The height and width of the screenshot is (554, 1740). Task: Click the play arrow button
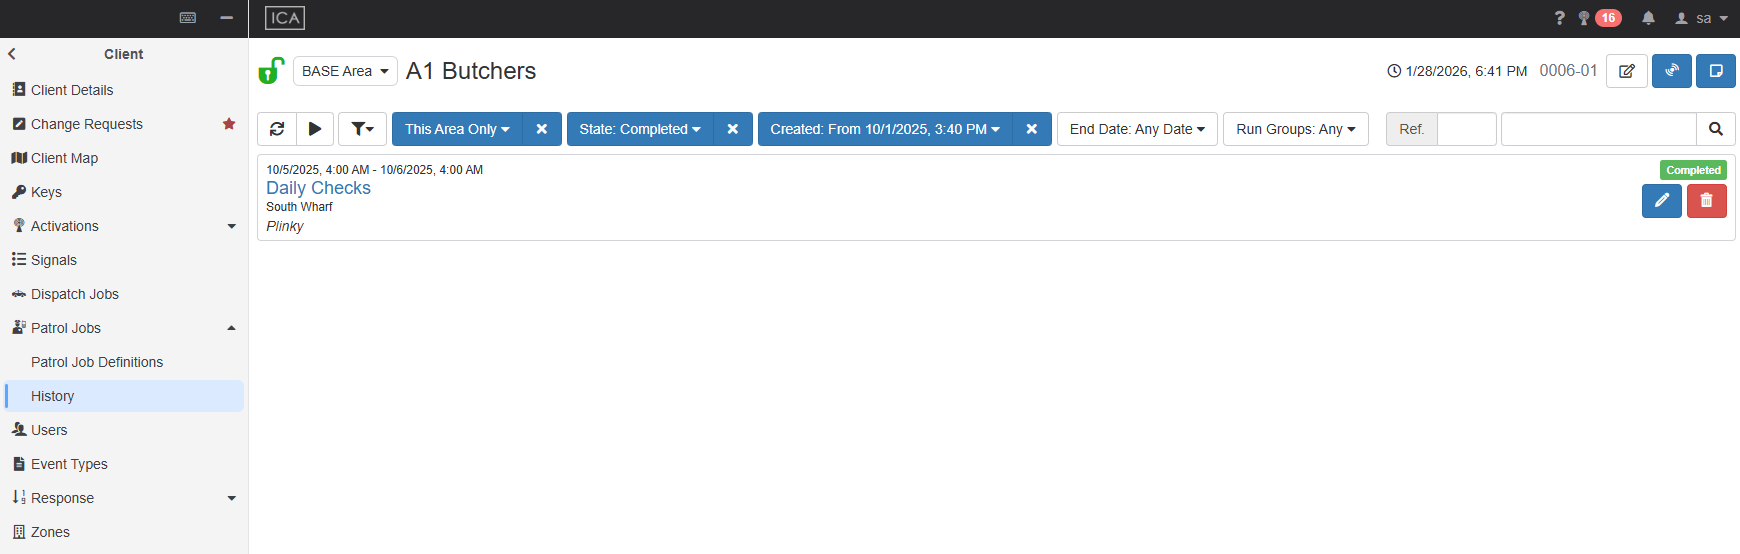pos(315,129)
